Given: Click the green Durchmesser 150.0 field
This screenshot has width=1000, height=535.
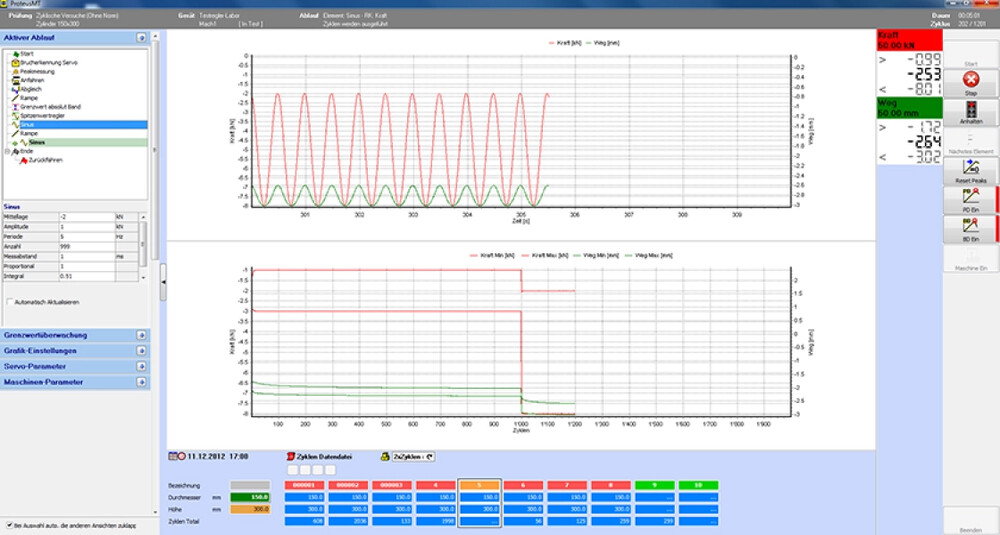Looking at the screenshot, I should click(x=250, y=497).
